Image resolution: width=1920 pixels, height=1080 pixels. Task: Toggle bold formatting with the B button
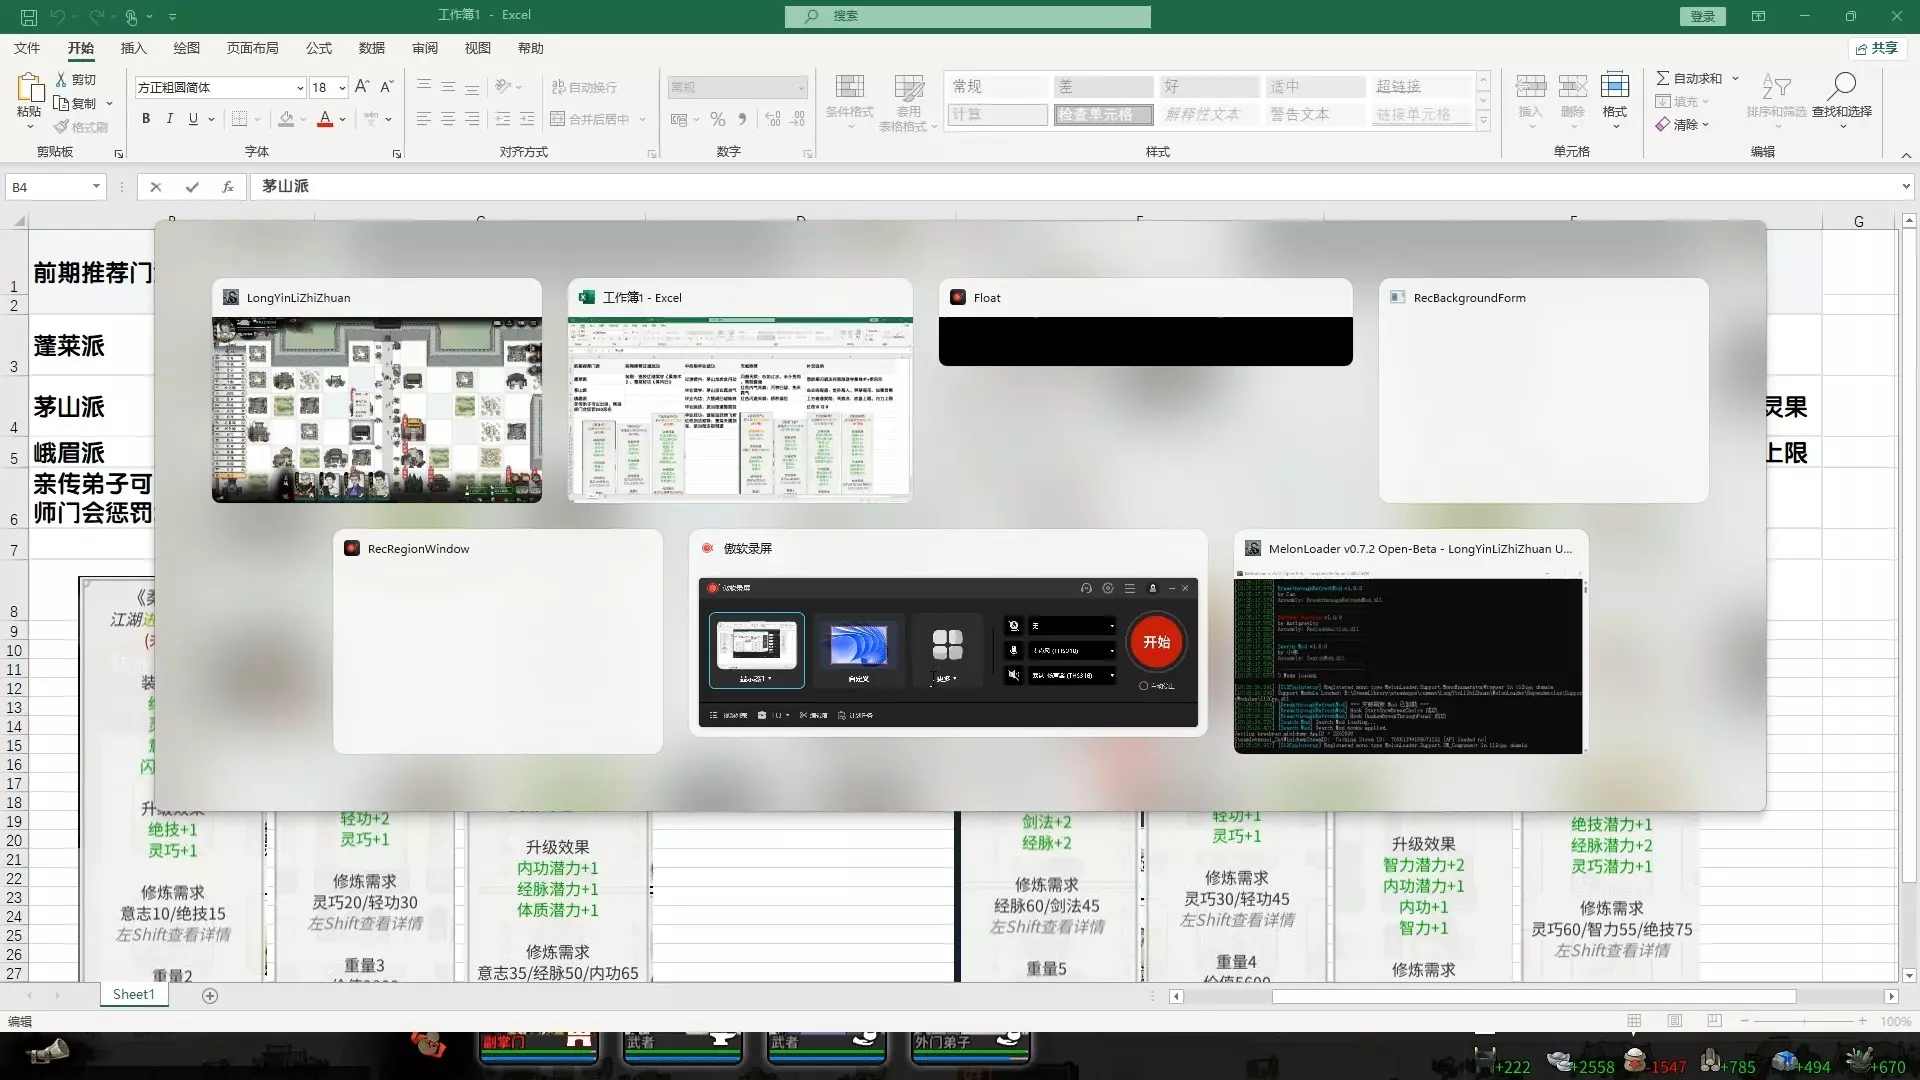(x=146, y=119)
